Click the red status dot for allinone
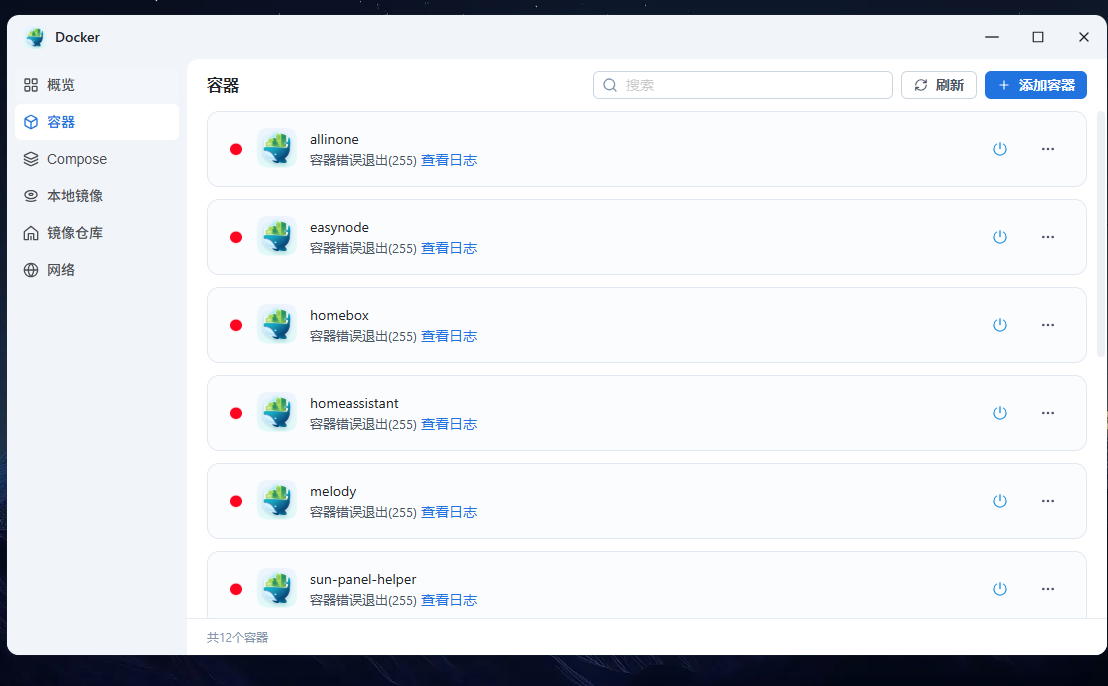The image size is (1108, 686). pyautogui.click(x=236, y=149)
